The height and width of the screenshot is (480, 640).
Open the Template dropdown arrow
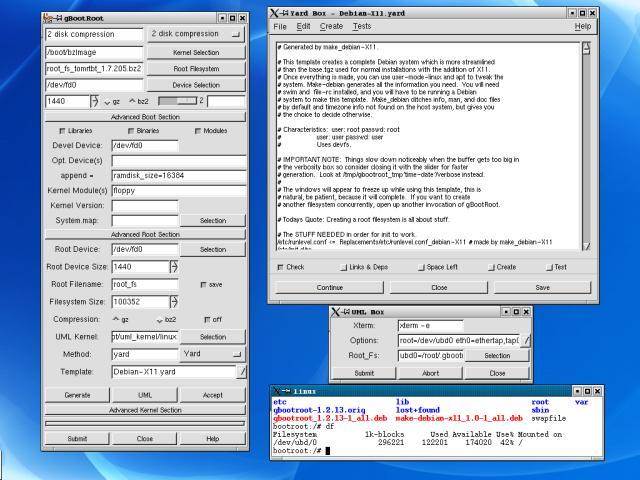[242, 372]
